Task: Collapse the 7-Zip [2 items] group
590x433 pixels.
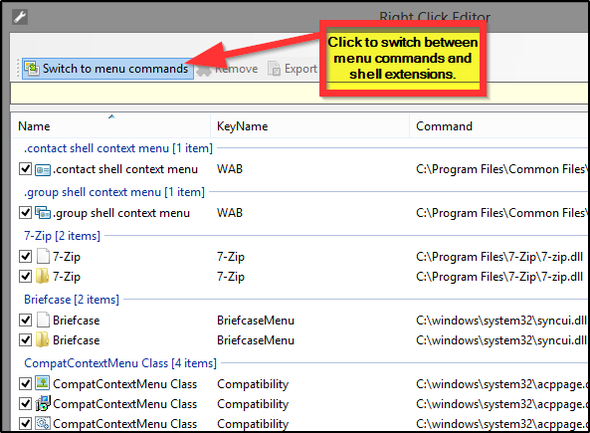Action: coord(62,236)
